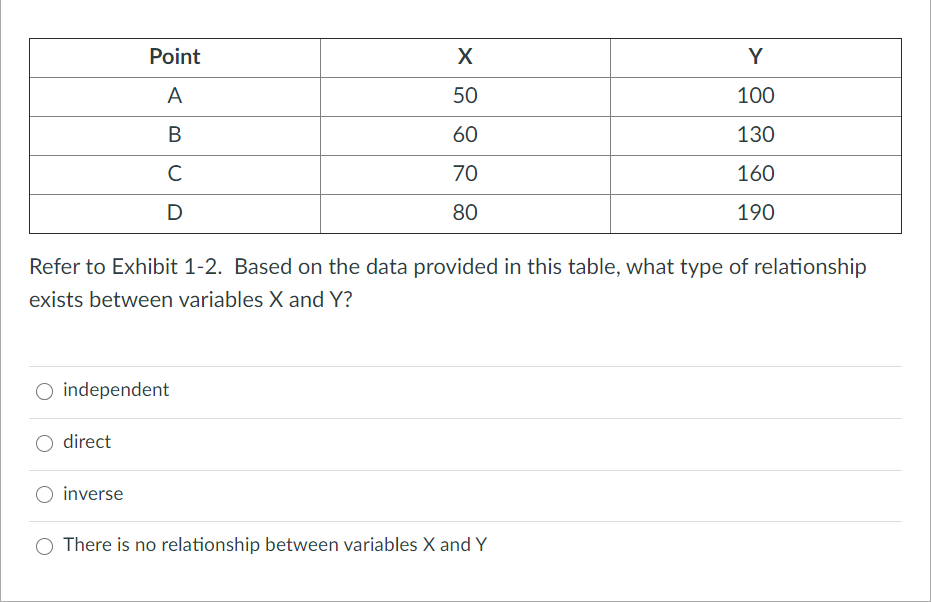Viewport: 932px width, 602px height.
Task: Click the X column header
Action: tap(464, 57)
